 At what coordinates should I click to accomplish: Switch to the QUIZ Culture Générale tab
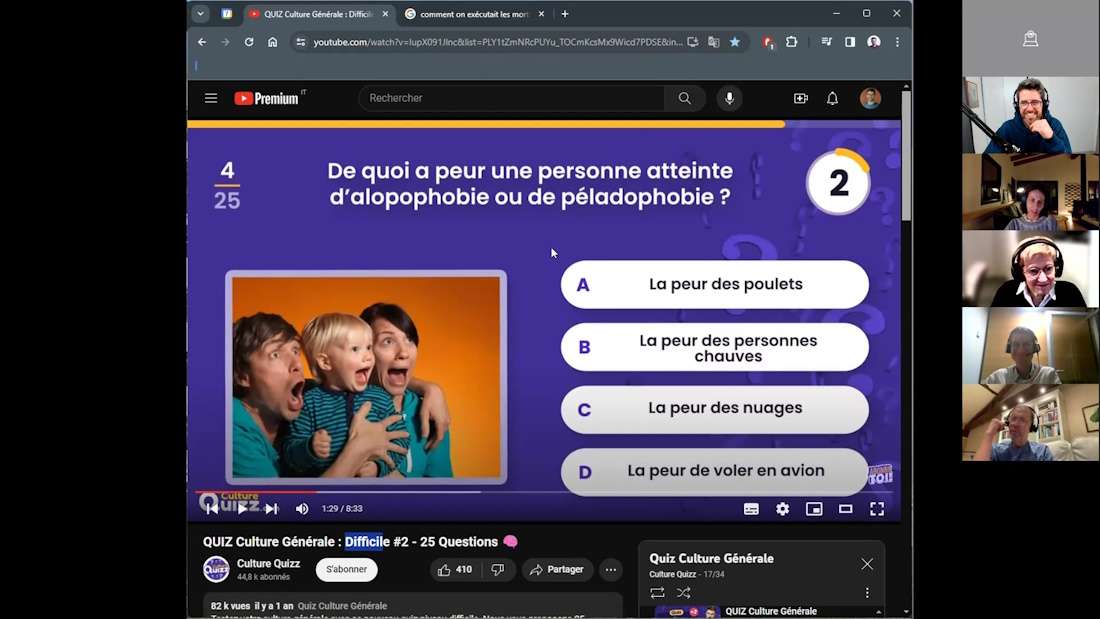click(318, 14)
